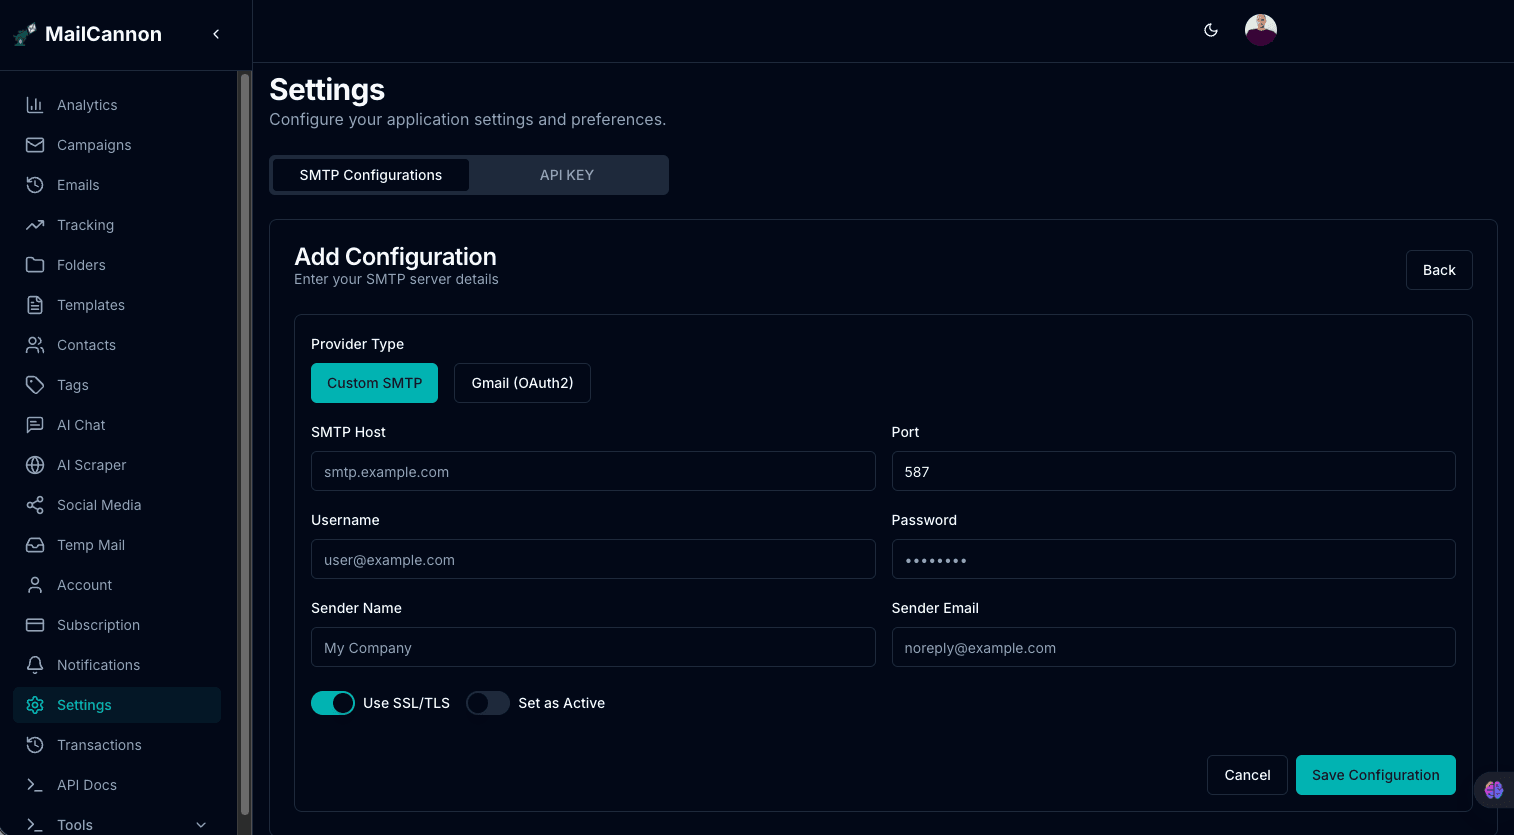
Task: Focus the SMTP Host field
Action: [x=593, y=471]
